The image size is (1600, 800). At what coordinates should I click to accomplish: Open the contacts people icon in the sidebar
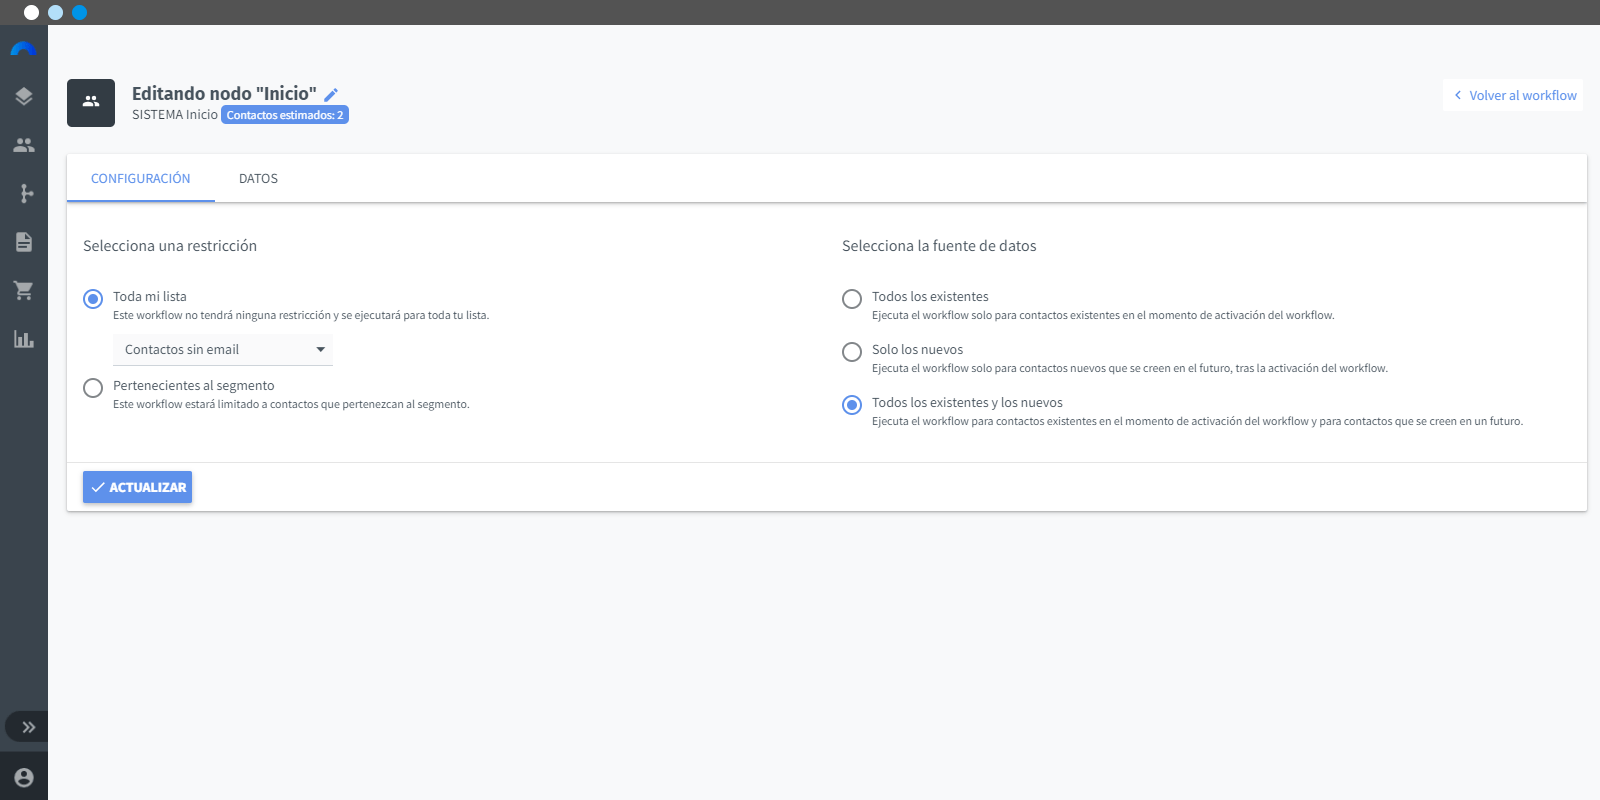tap(24, 145)
